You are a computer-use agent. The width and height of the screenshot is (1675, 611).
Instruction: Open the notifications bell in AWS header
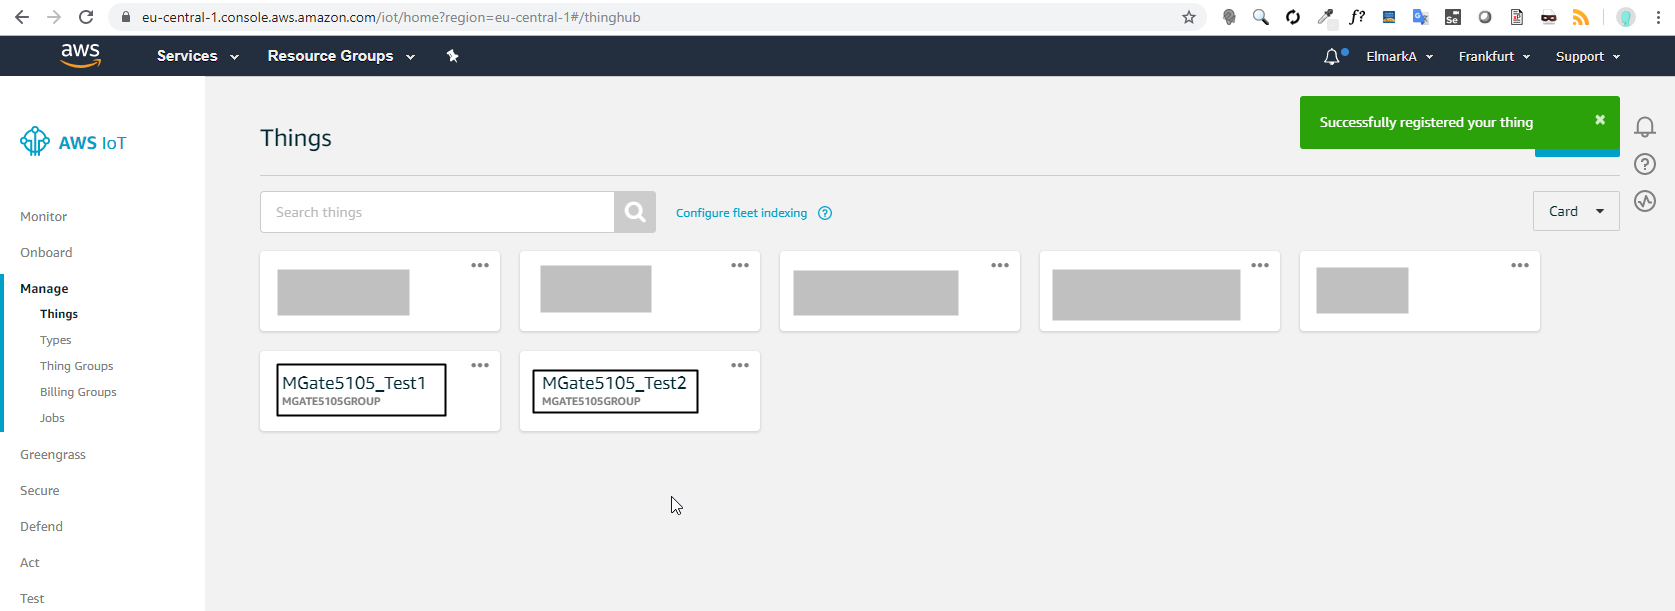(1332, 57)
